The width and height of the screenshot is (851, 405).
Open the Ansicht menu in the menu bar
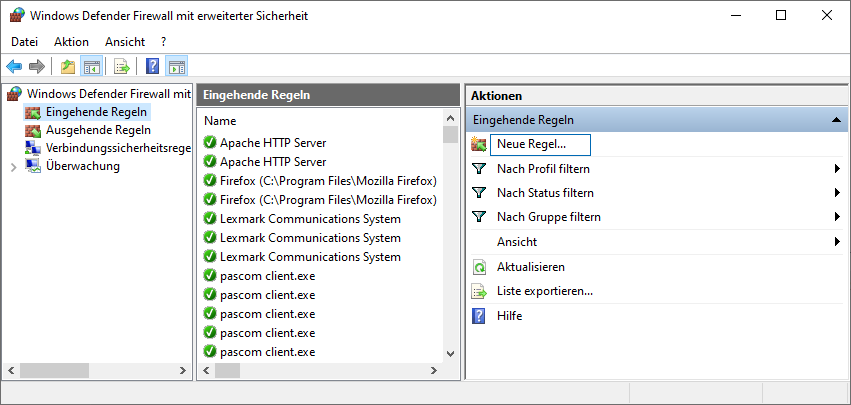click(125, 42)
